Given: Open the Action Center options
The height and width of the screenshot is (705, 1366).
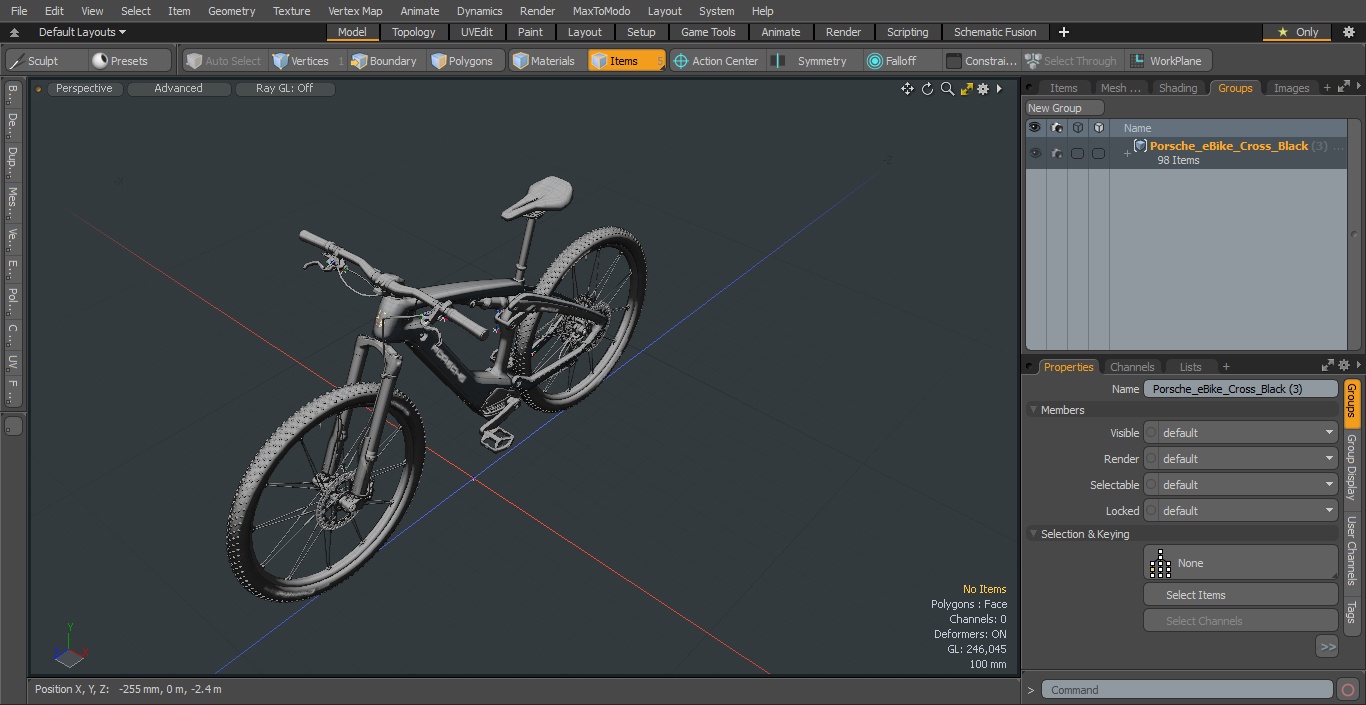Looking at the screenshot, I should 716,61.
